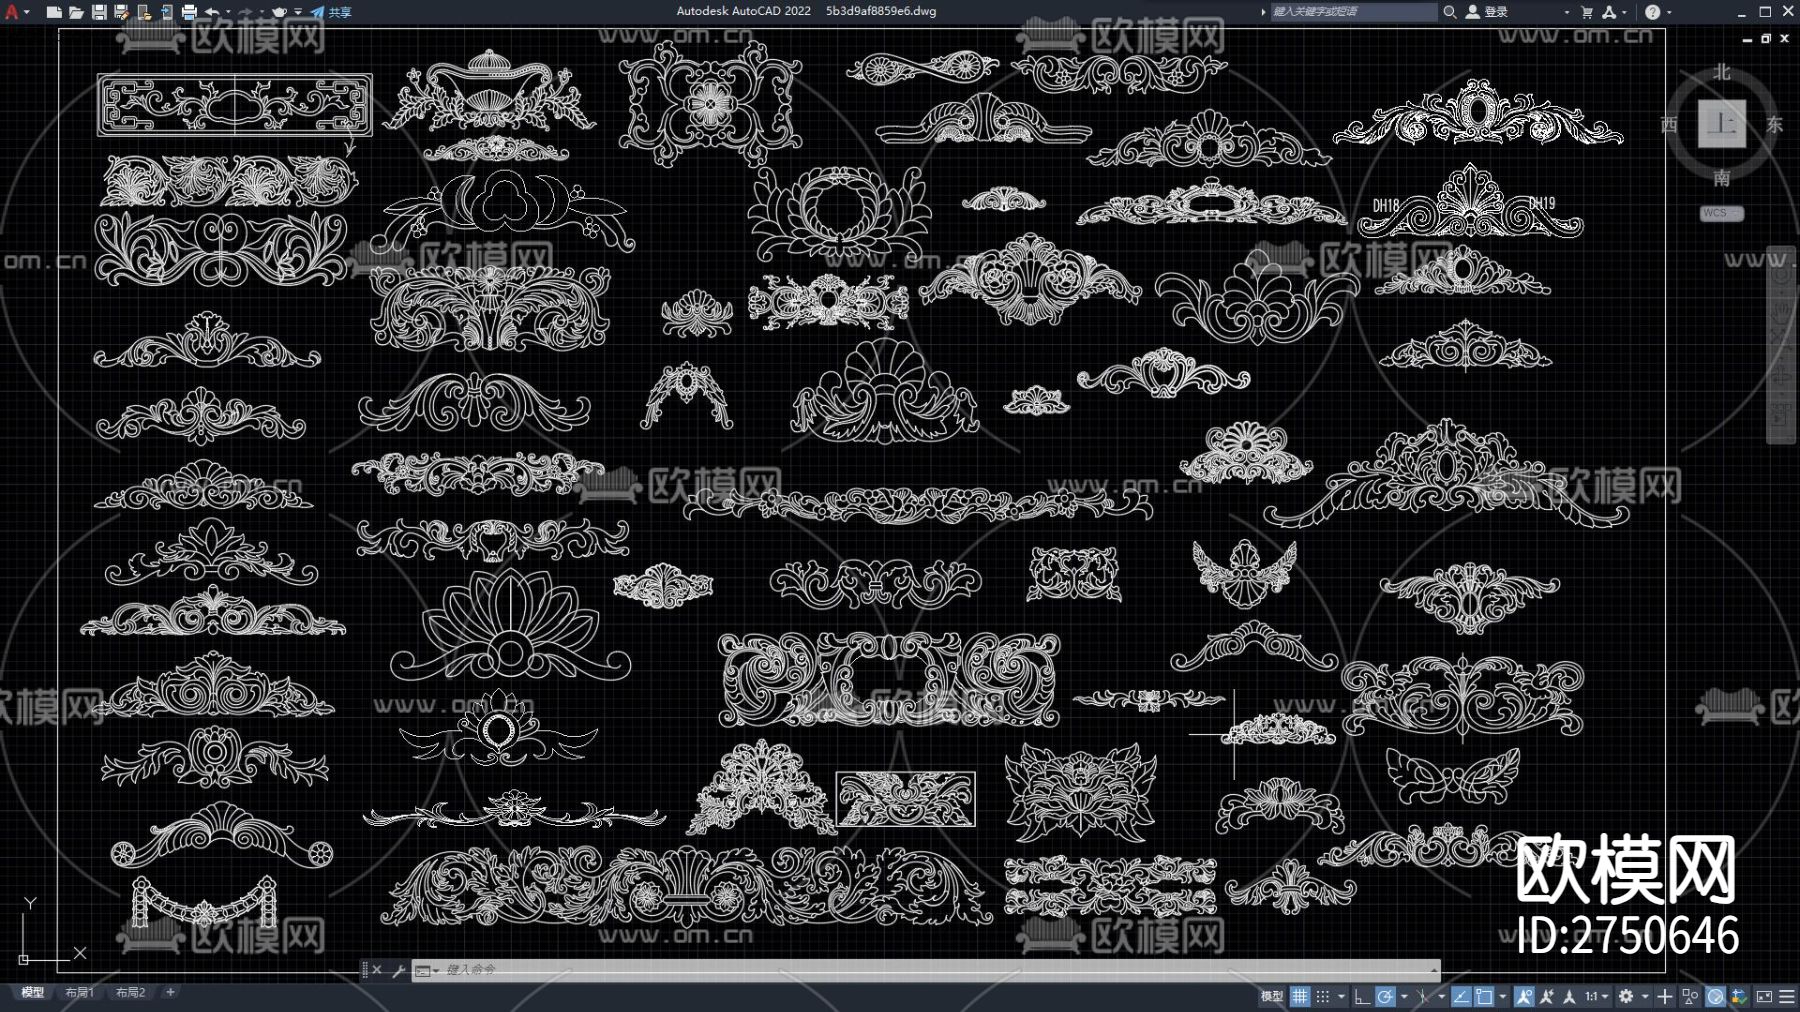Click the search magnifier icon
Viewport: 1800px width, 1012px height.
(1449, 12)
